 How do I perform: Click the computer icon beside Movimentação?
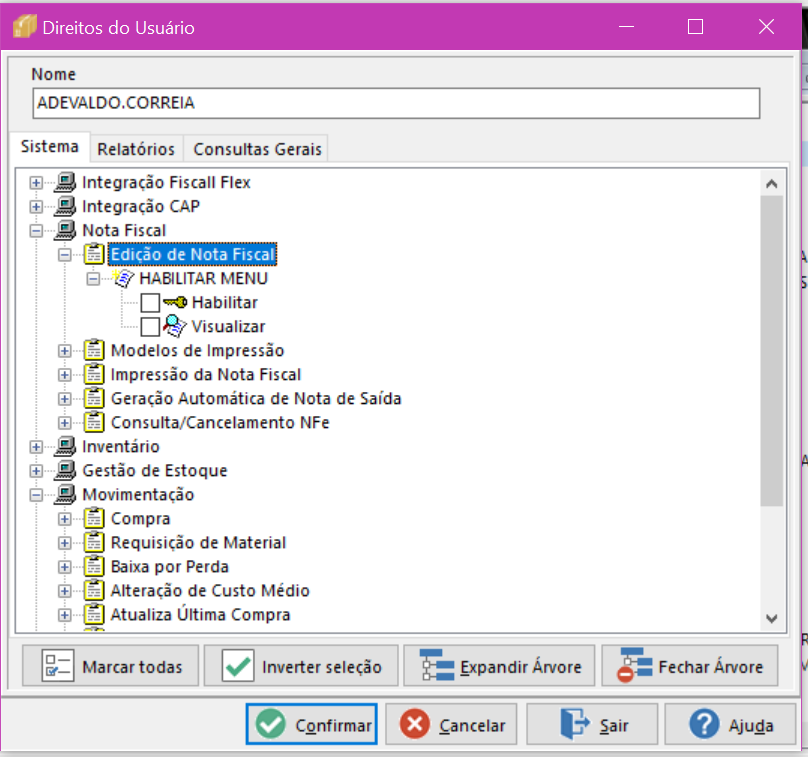click(65, 495)
